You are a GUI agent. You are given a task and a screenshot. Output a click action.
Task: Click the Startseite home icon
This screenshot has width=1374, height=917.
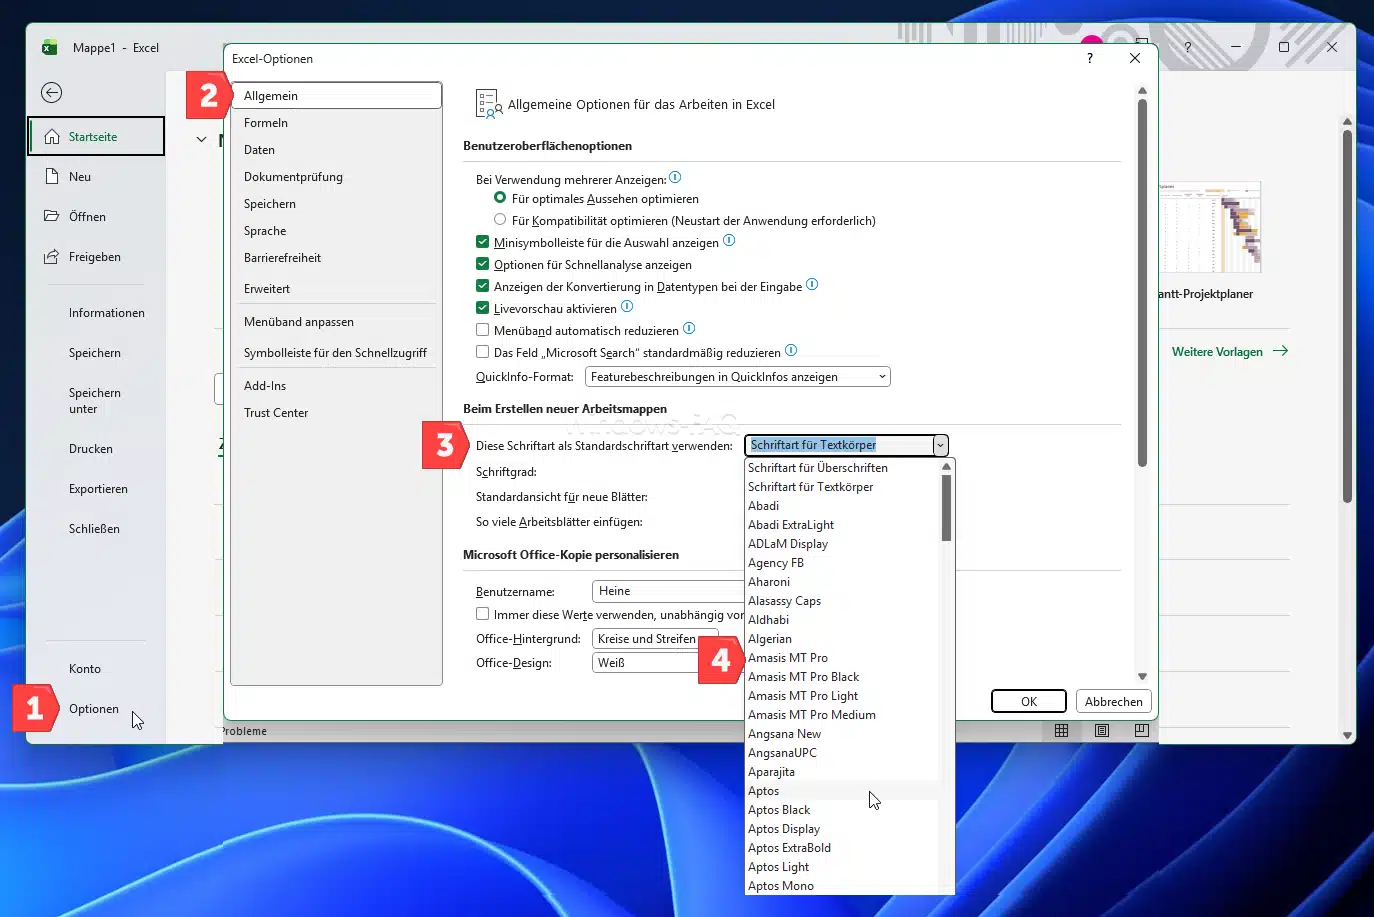click(52, 137)
